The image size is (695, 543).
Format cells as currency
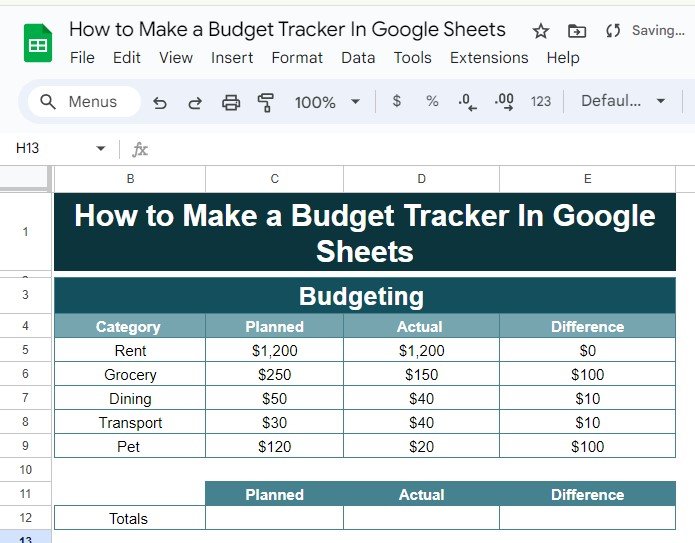tap(397, 101)
